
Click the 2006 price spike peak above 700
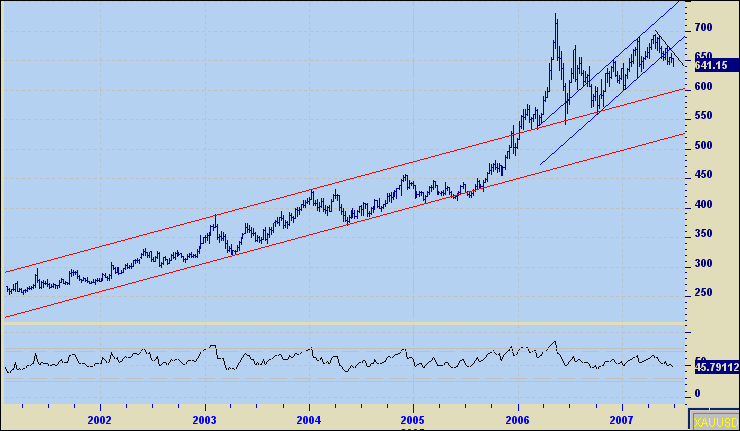coord(555,17)
